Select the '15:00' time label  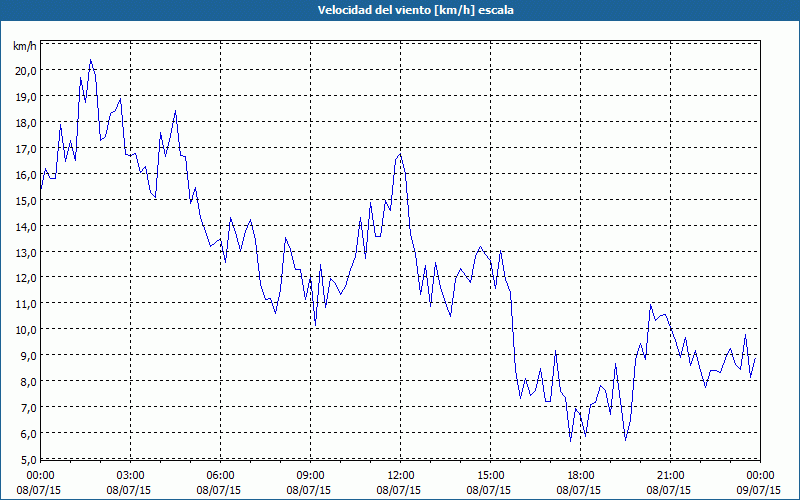(x=490, y=476)
